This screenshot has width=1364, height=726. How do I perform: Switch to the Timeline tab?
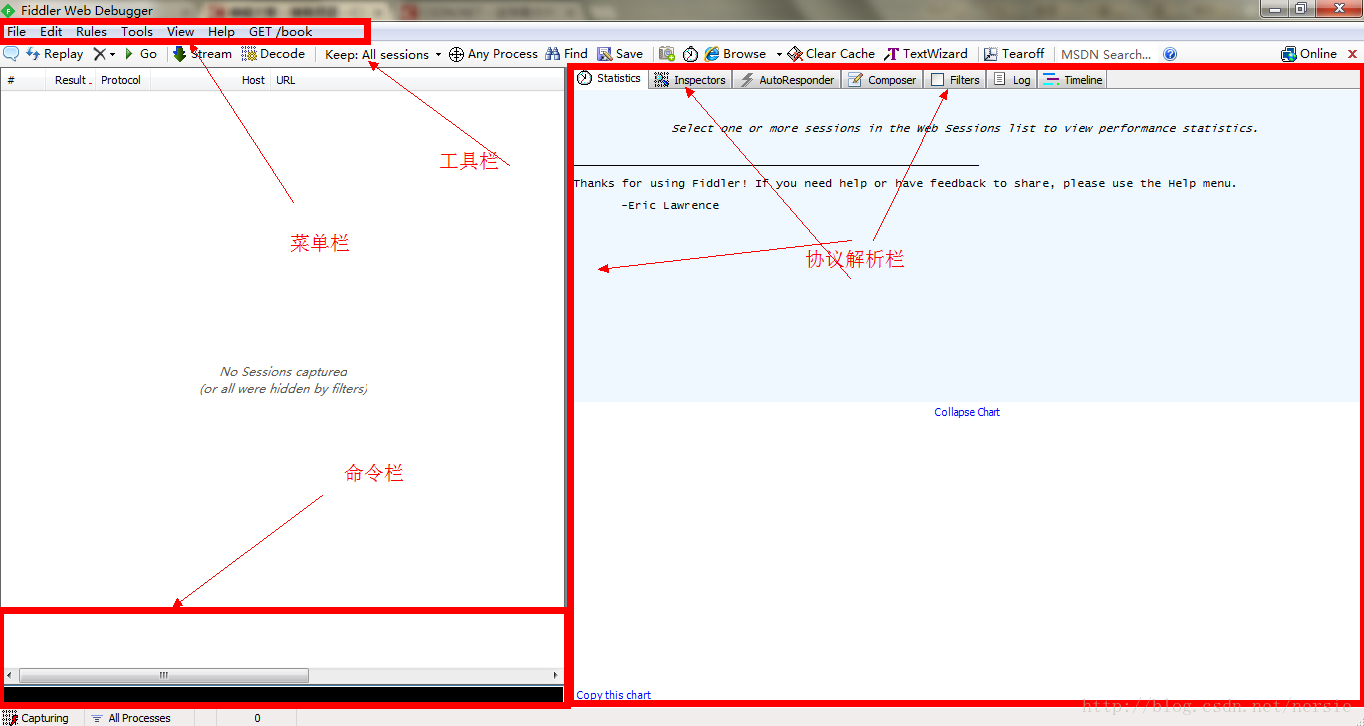pyautogui.click(x=1073, y=80)
